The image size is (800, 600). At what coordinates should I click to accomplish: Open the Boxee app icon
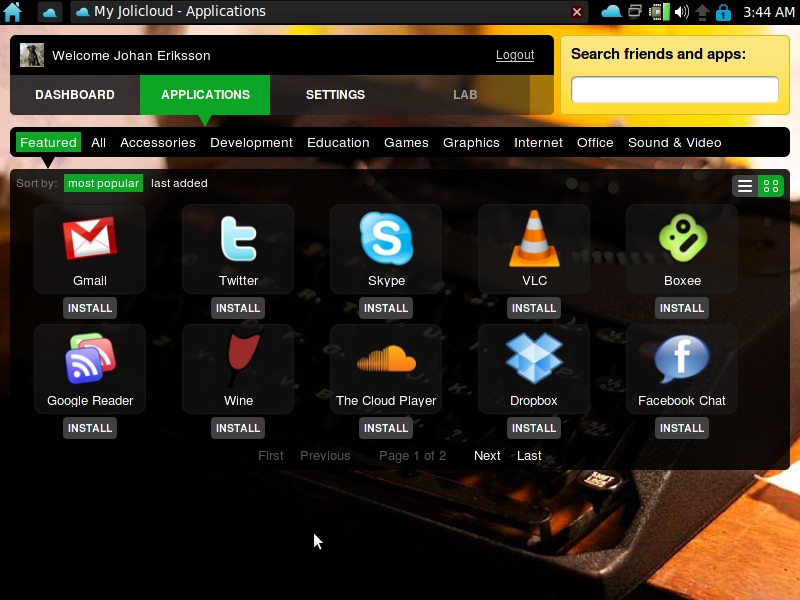coord(683,238)
